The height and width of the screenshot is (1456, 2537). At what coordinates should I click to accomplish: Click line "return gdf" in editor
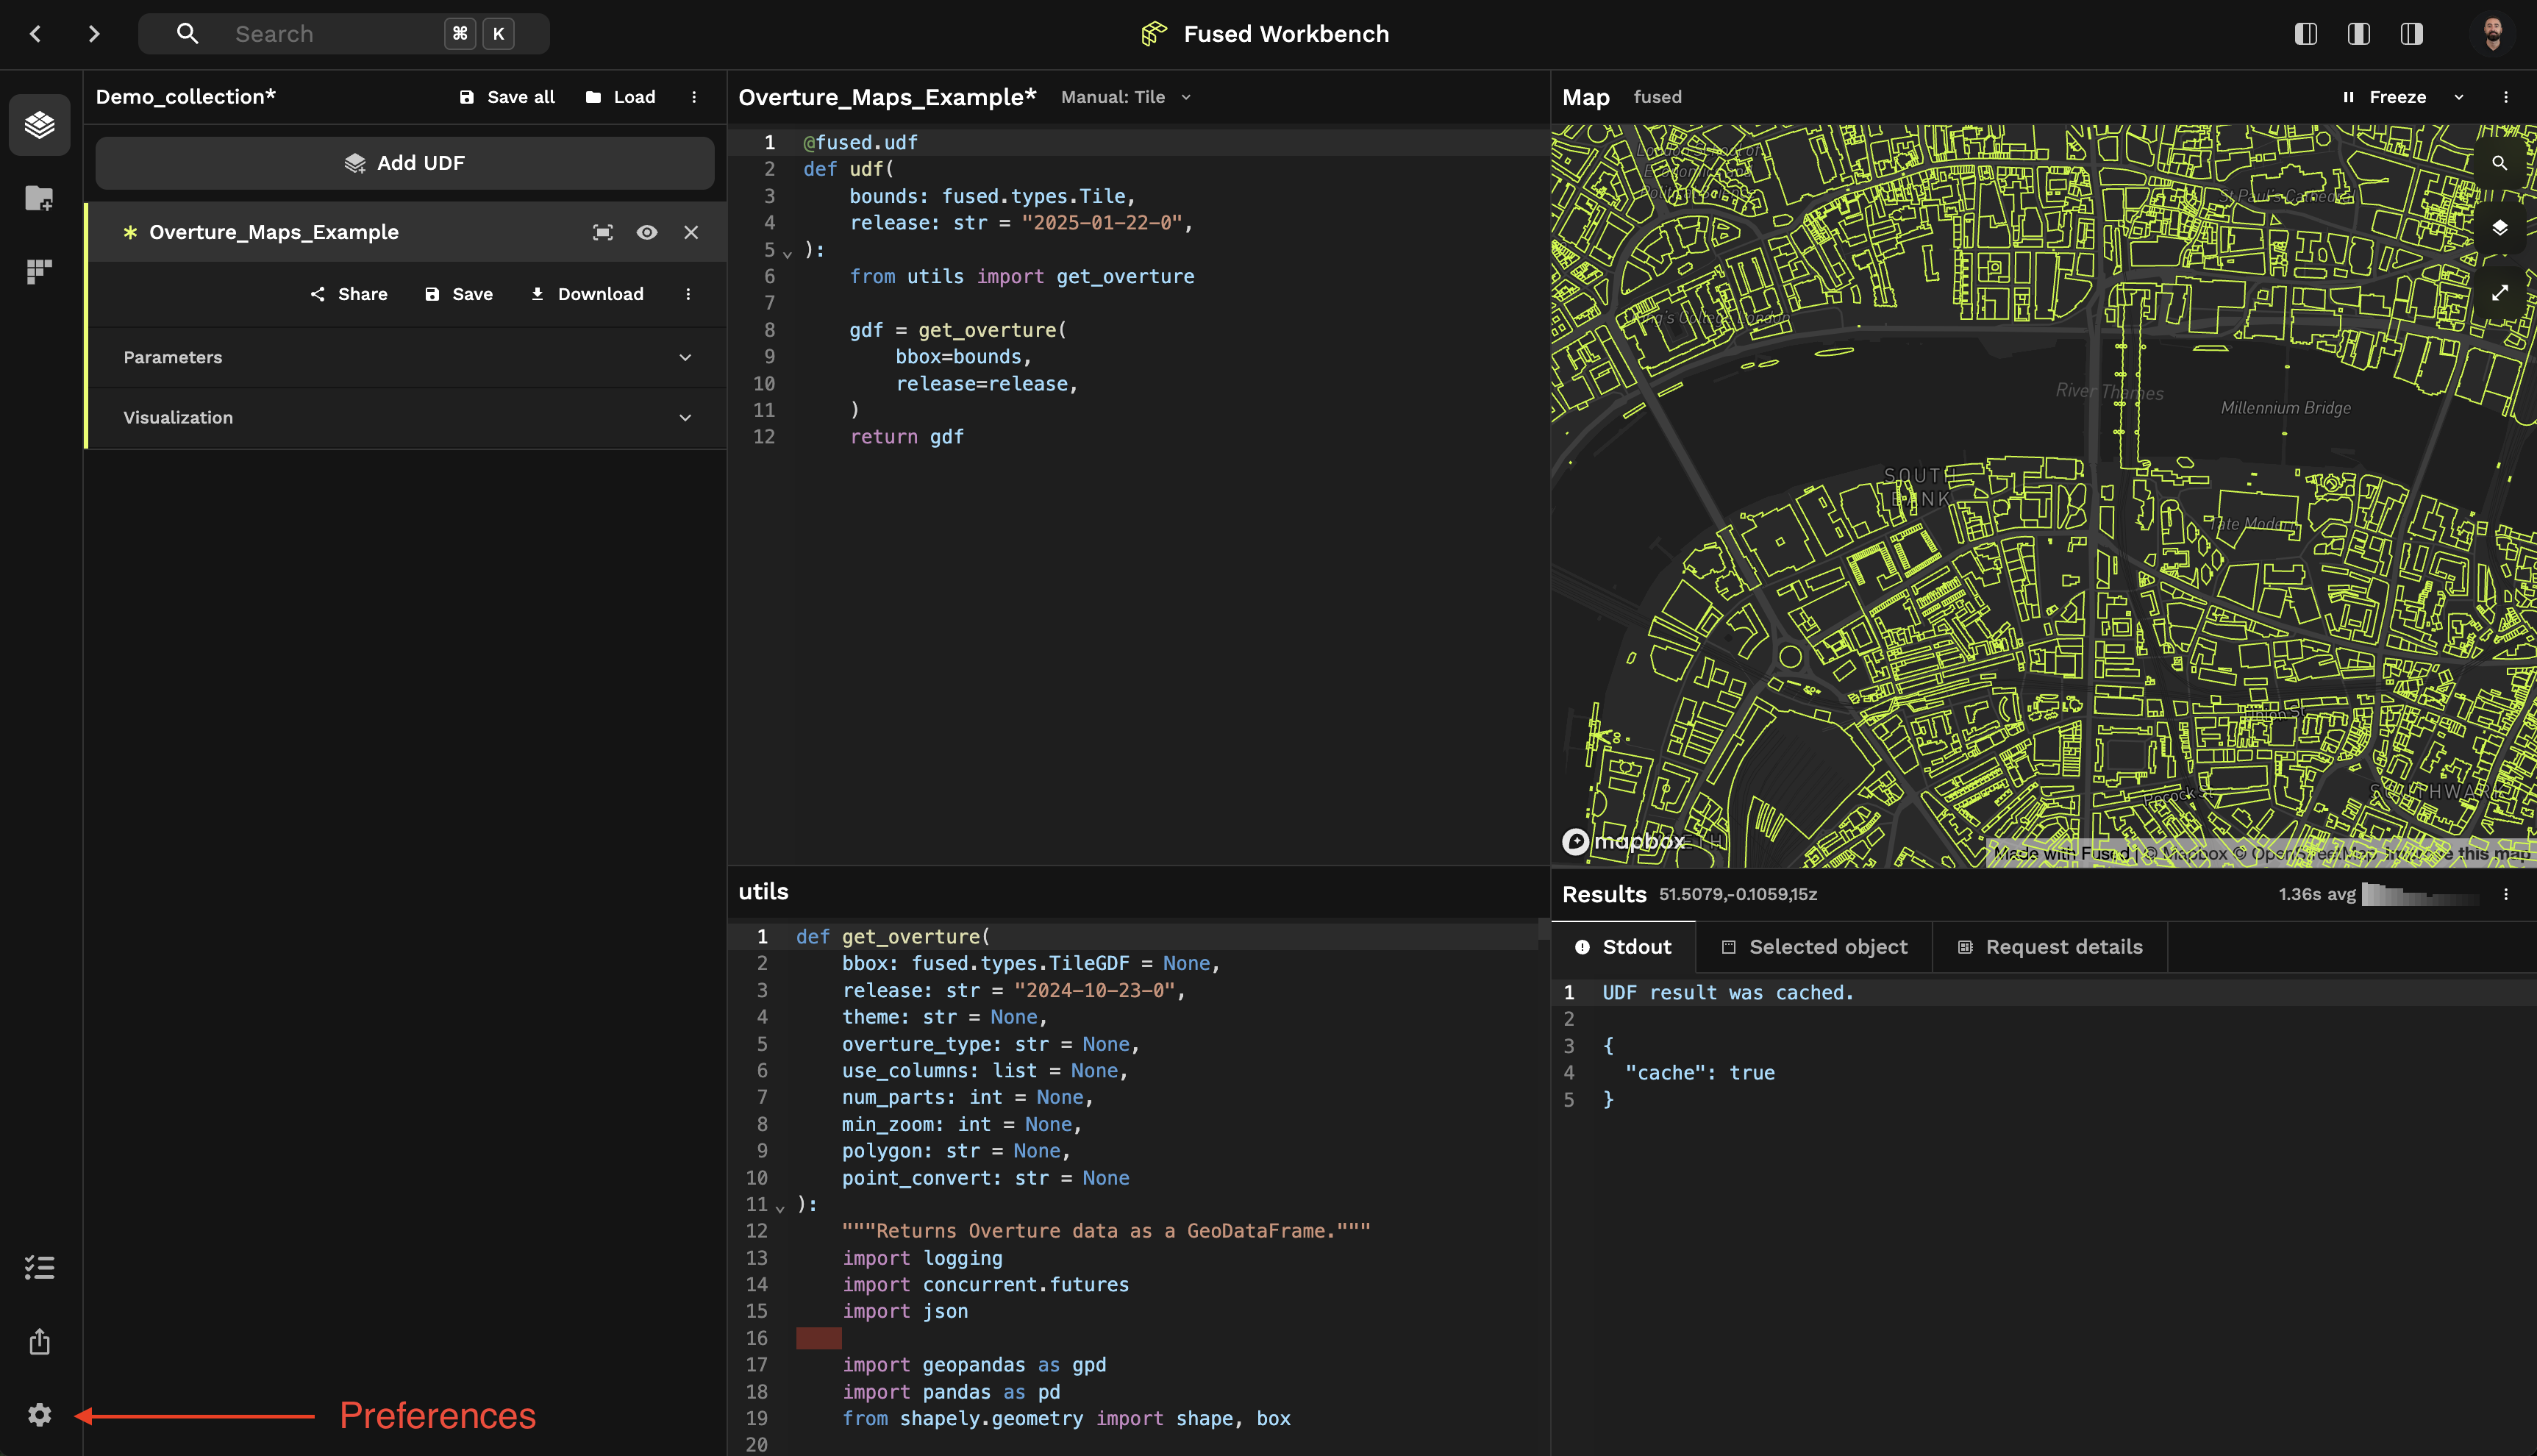[x=907, y=437]
